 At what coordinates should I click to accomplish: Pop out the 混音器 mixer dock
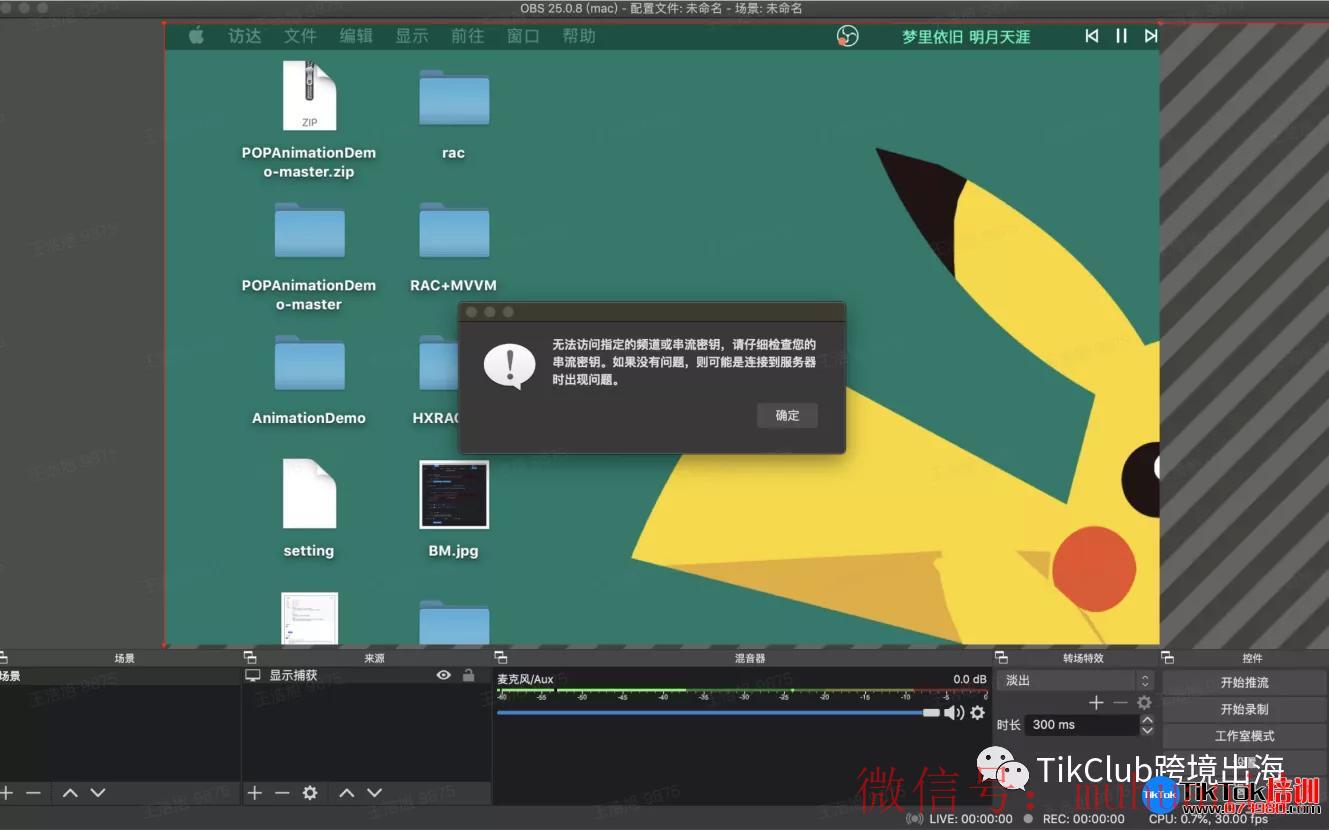click(x=501, y=658)
